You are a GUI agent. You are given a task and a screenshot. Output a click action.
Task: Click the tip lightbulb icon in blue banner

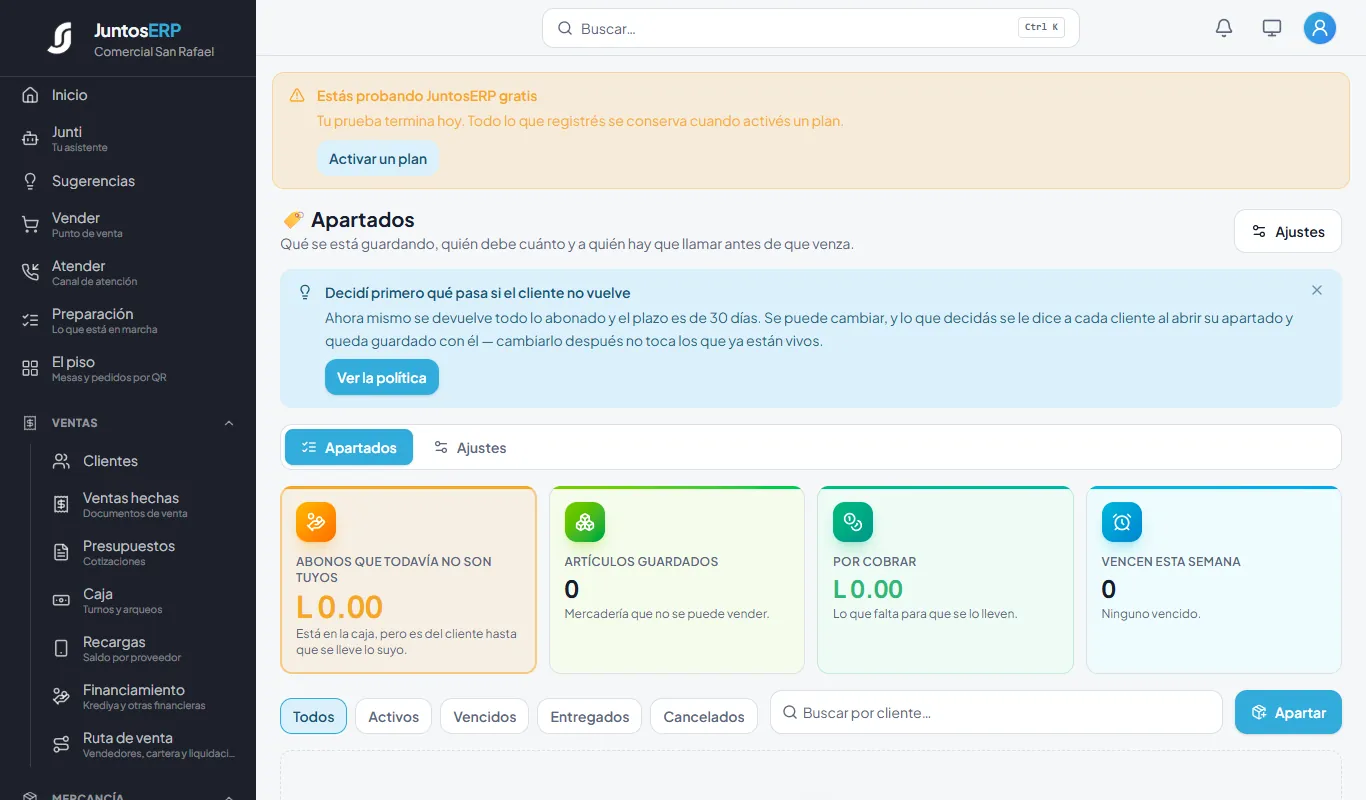305,292
